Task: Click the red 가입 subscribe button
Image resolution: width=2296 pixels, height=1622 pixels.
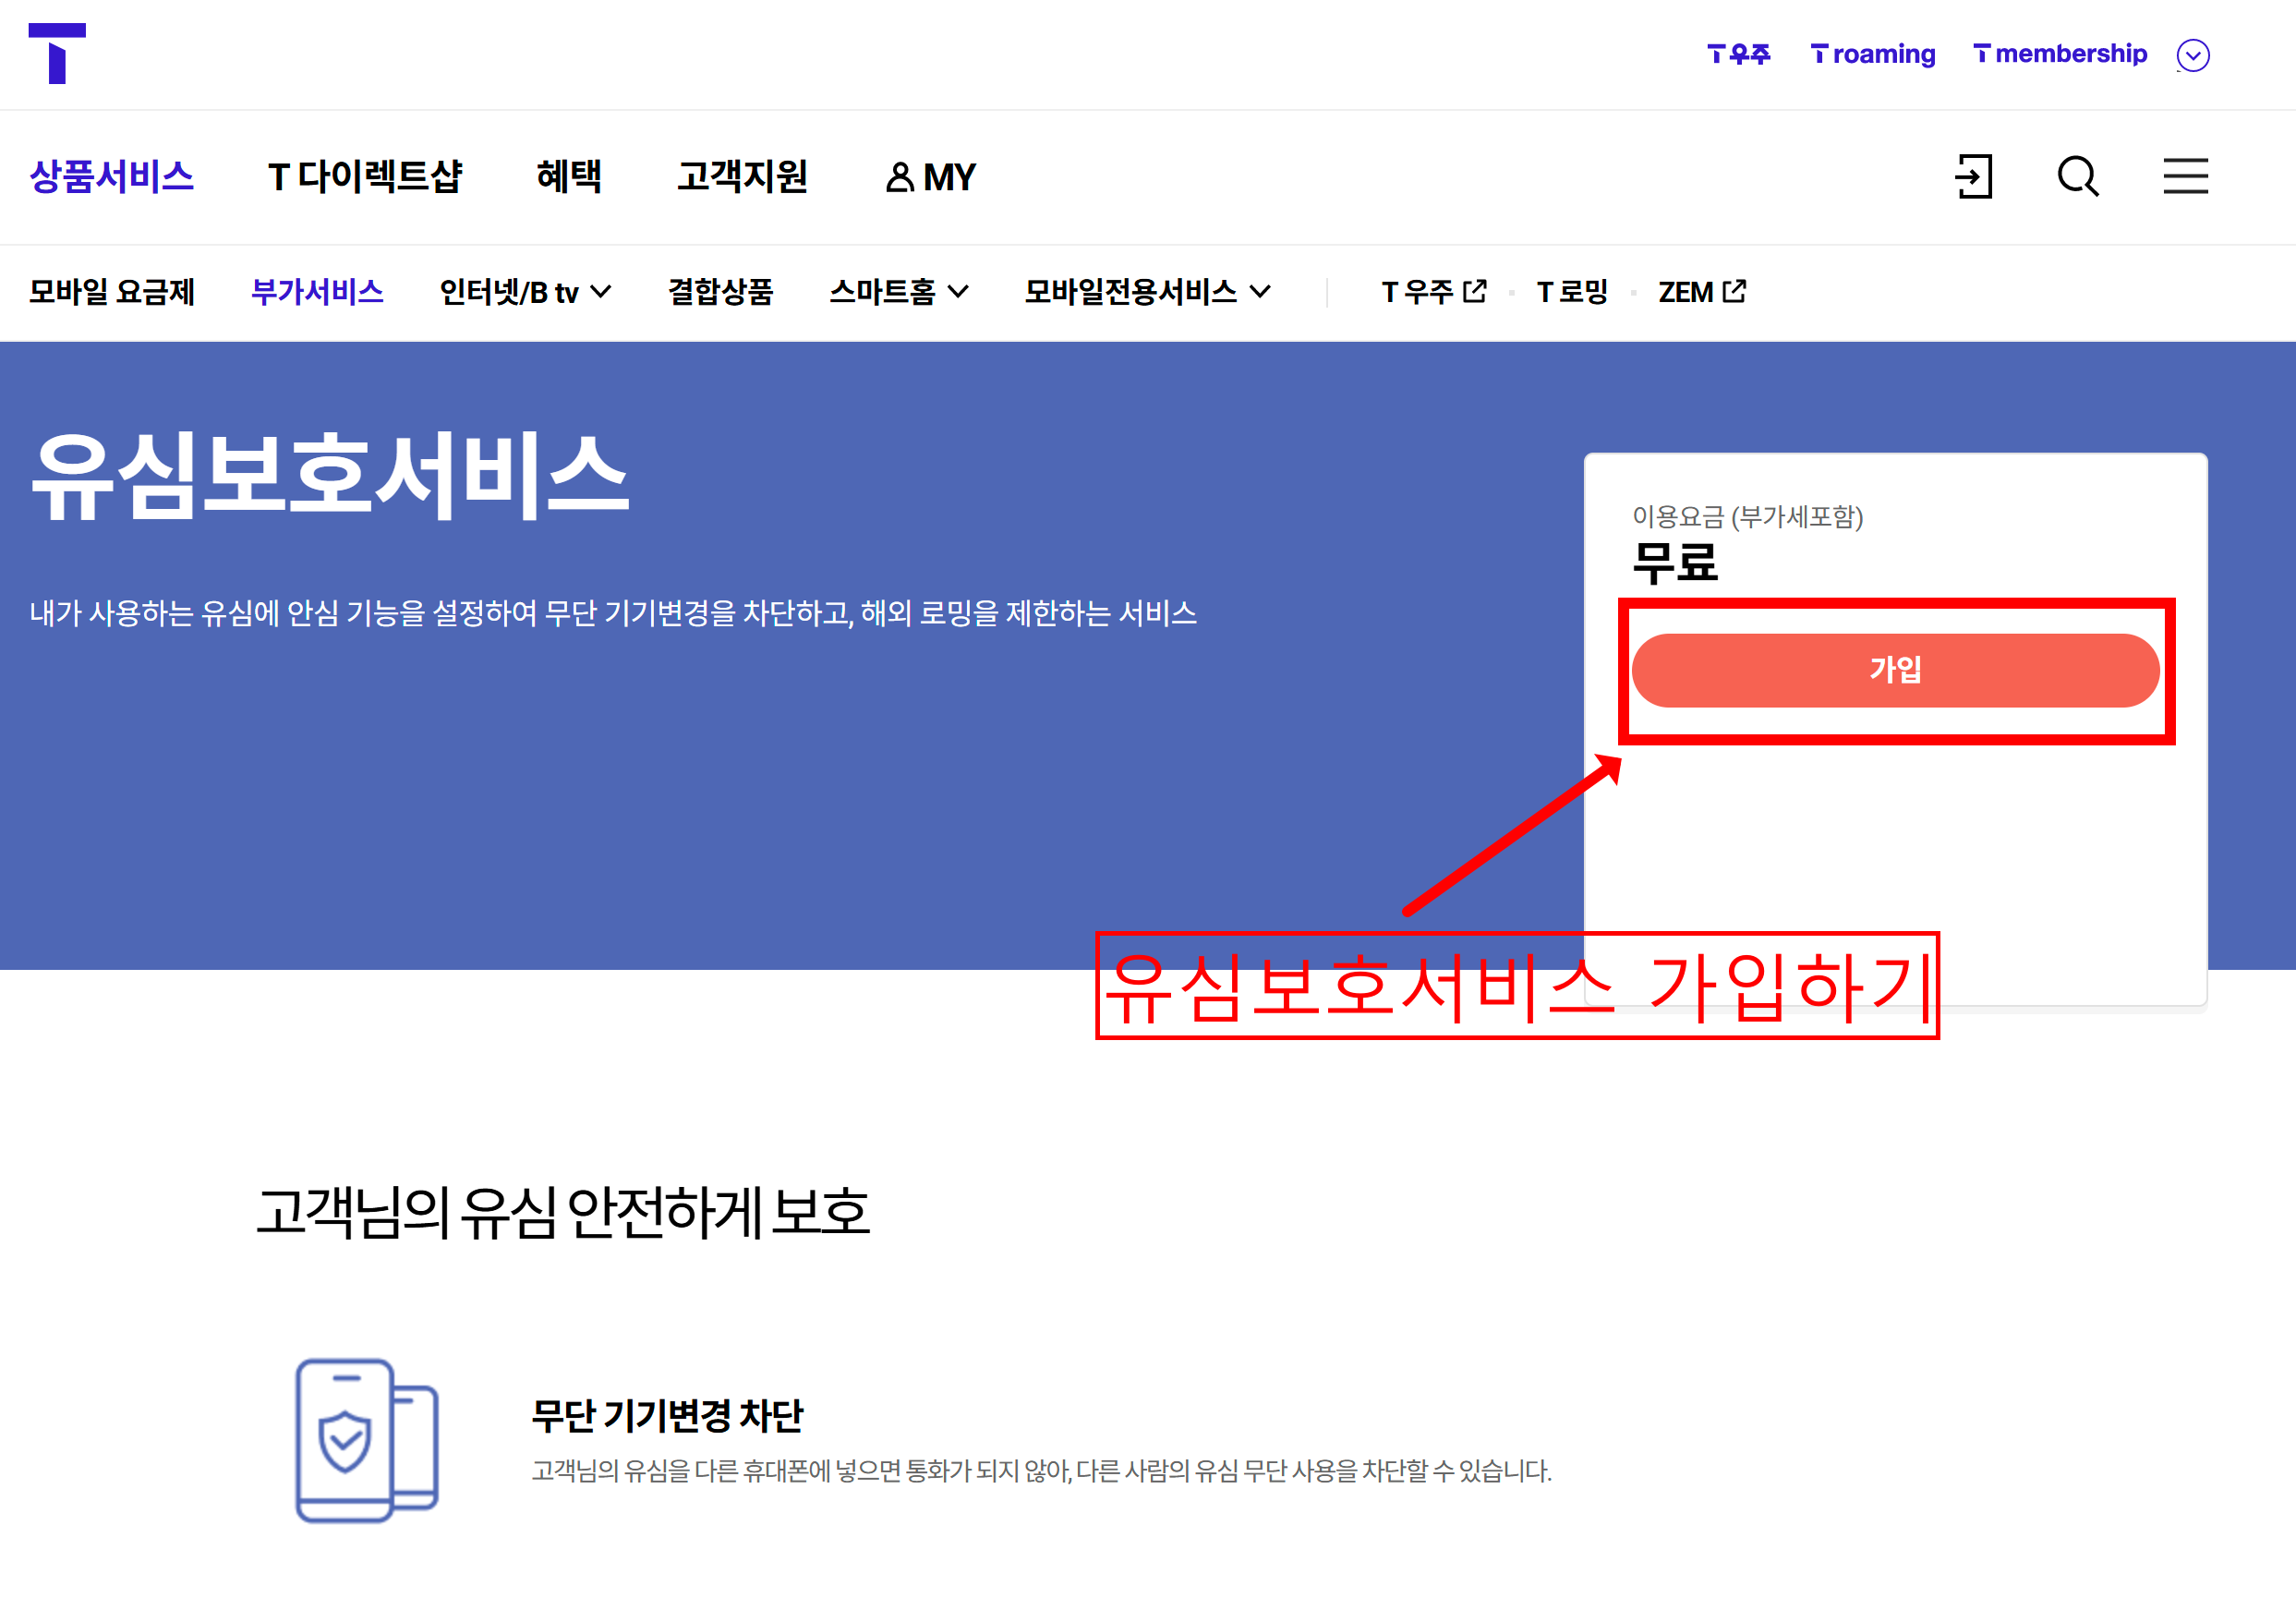Action: click(1895, 670)
